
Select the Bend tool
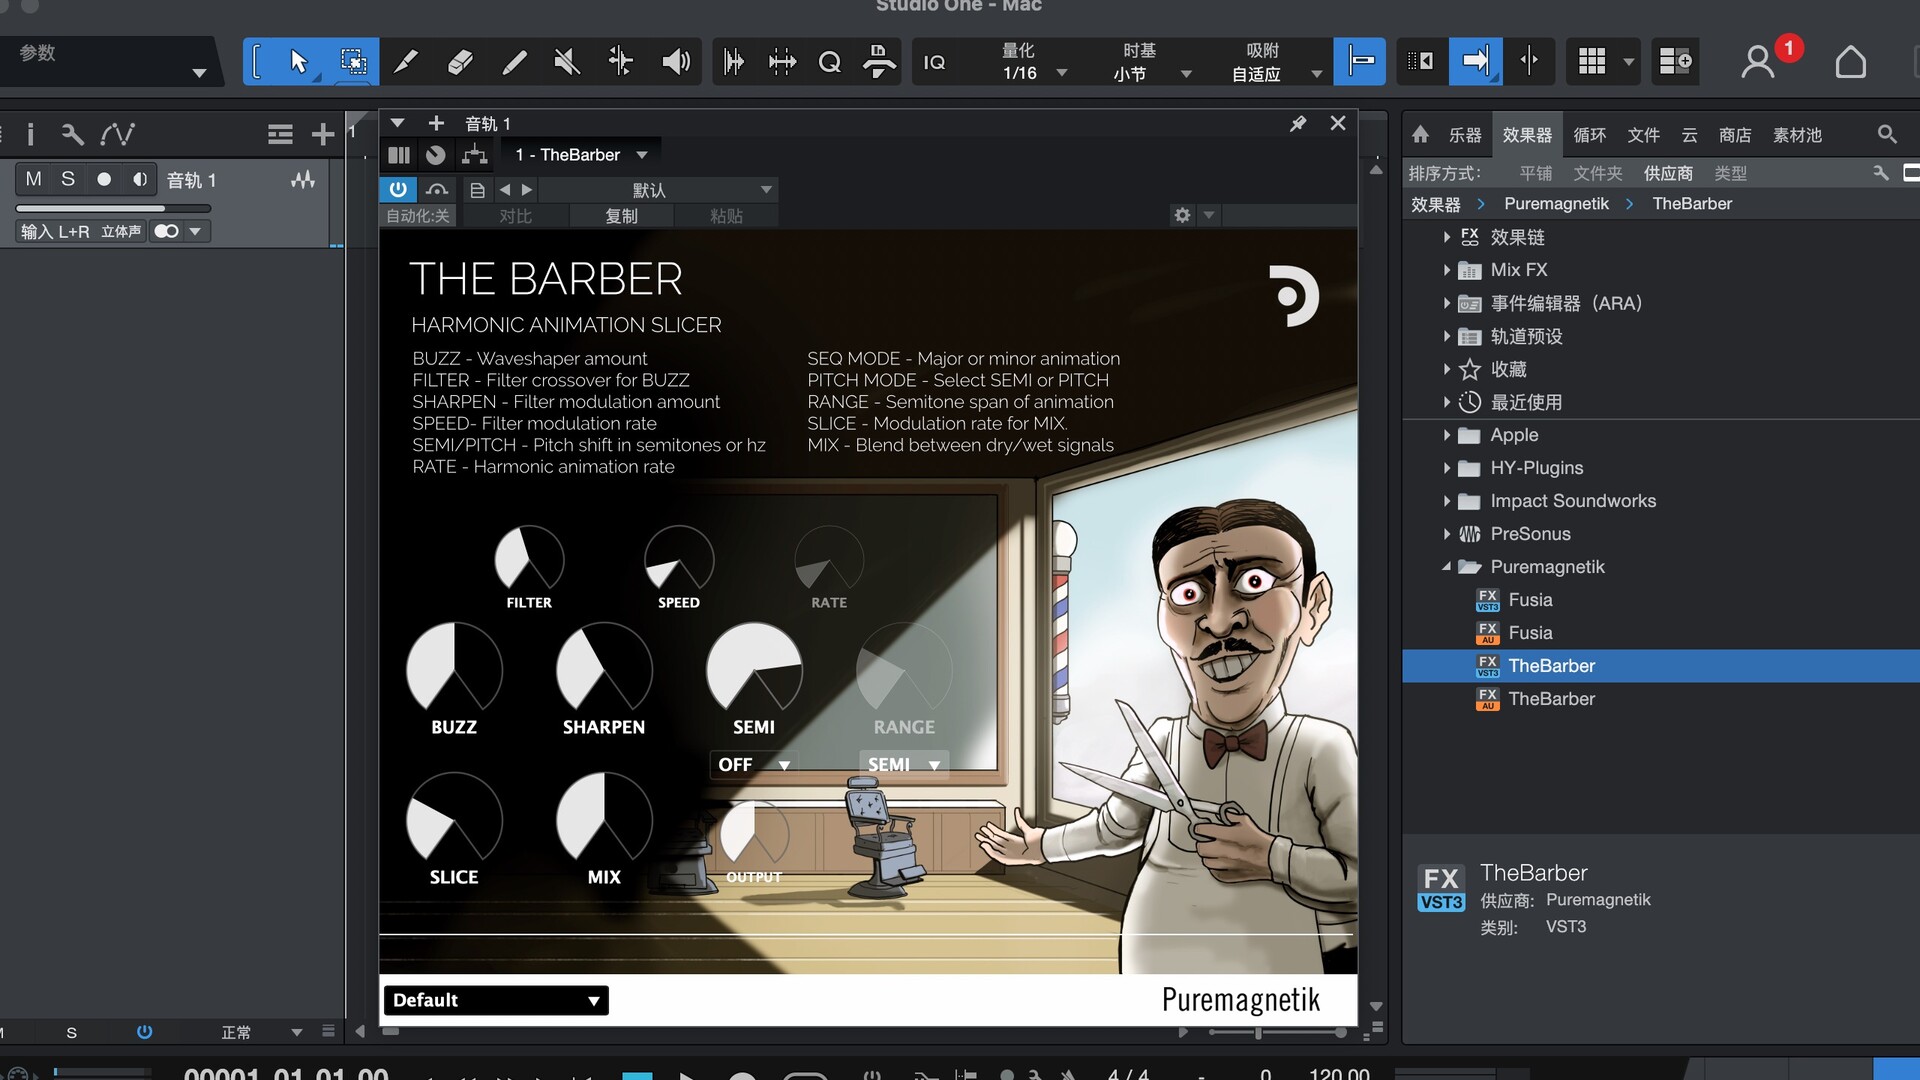pyautogui.click(x=621, y=62)
